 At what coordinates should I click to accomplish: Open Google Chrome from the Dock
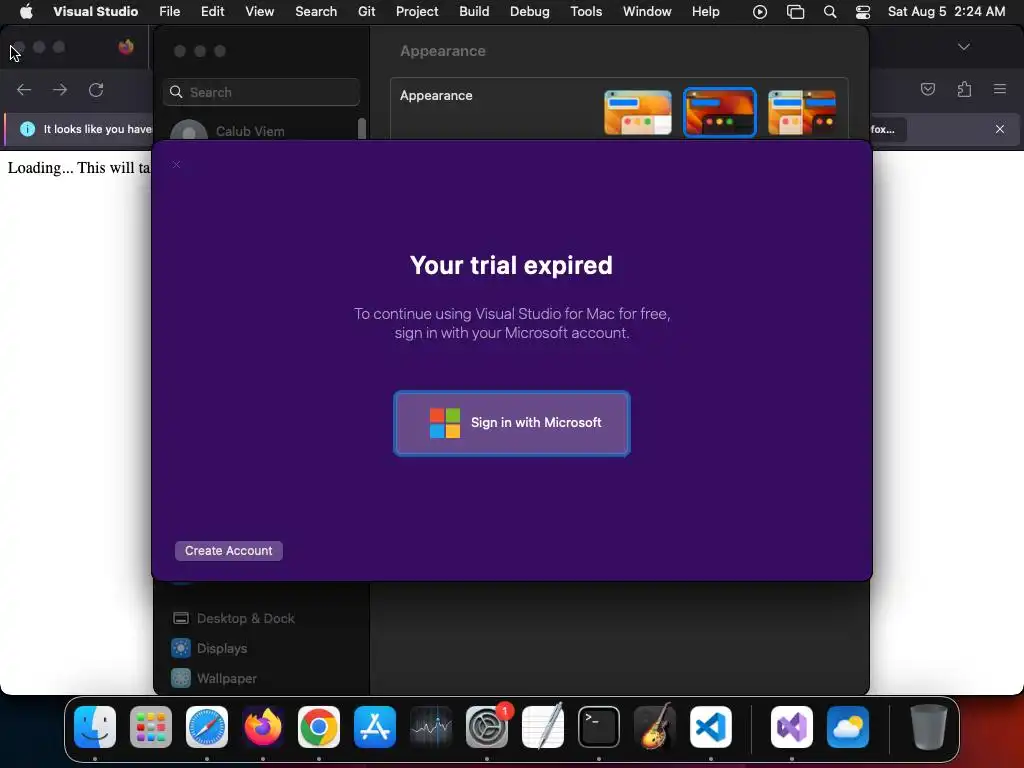point(319,727)
